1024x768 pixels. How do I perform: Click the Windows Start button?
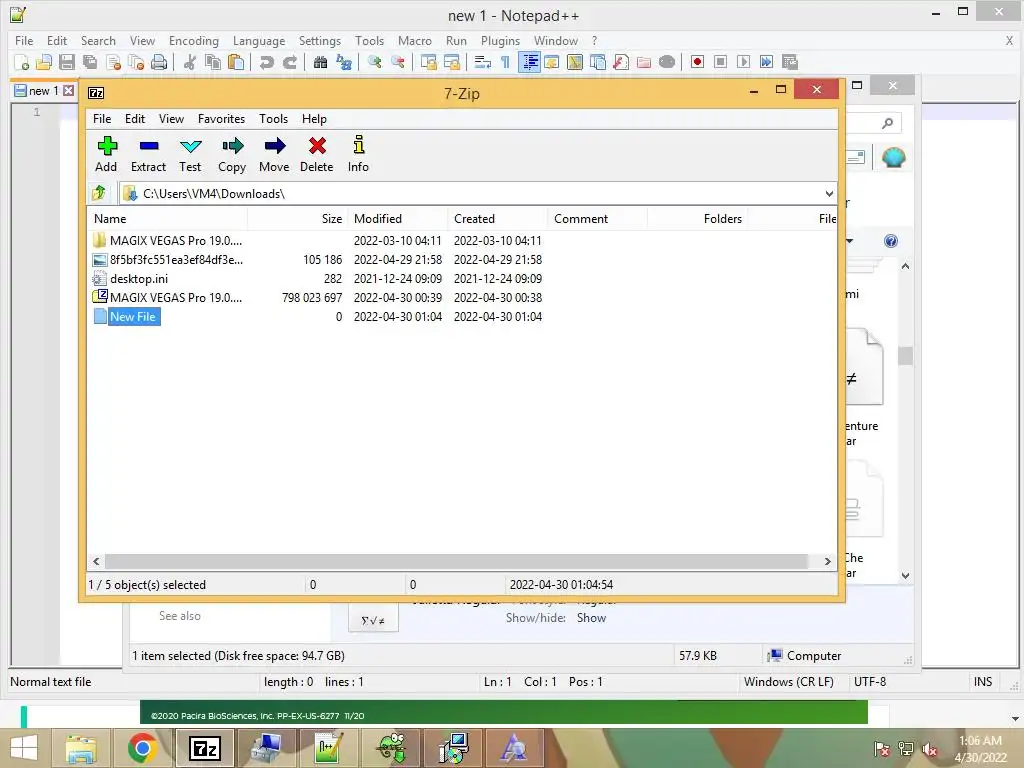tap(24, 748)
